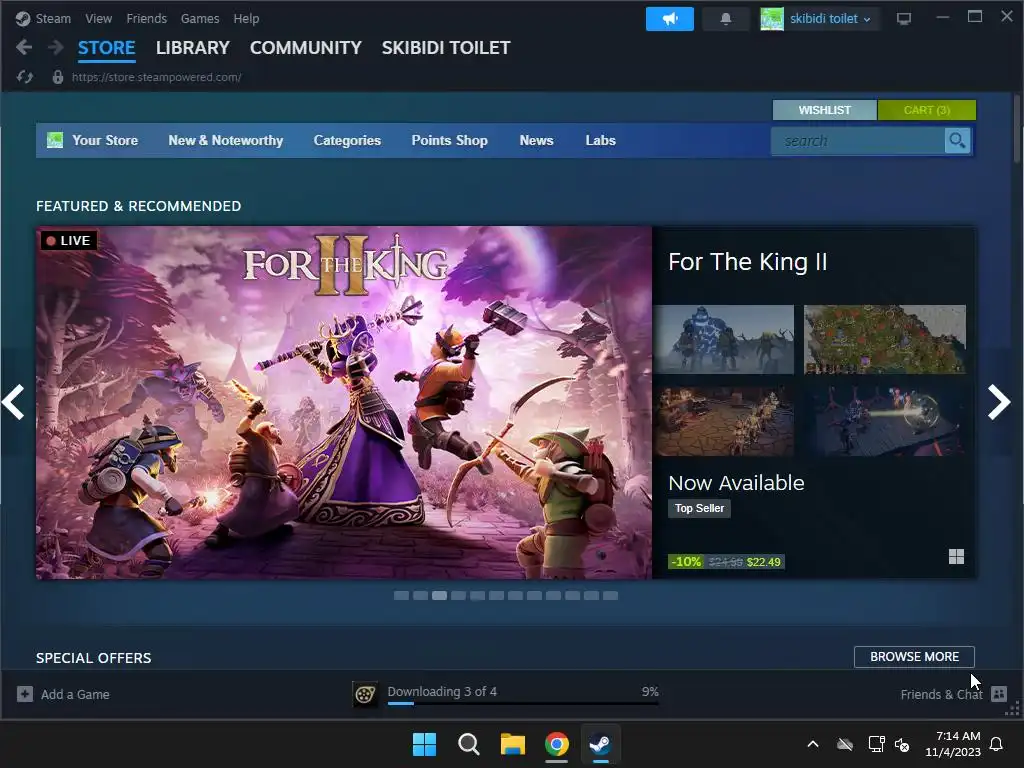Open the Help menu
Screen dimensions: 1024x768
pos(246,18)
